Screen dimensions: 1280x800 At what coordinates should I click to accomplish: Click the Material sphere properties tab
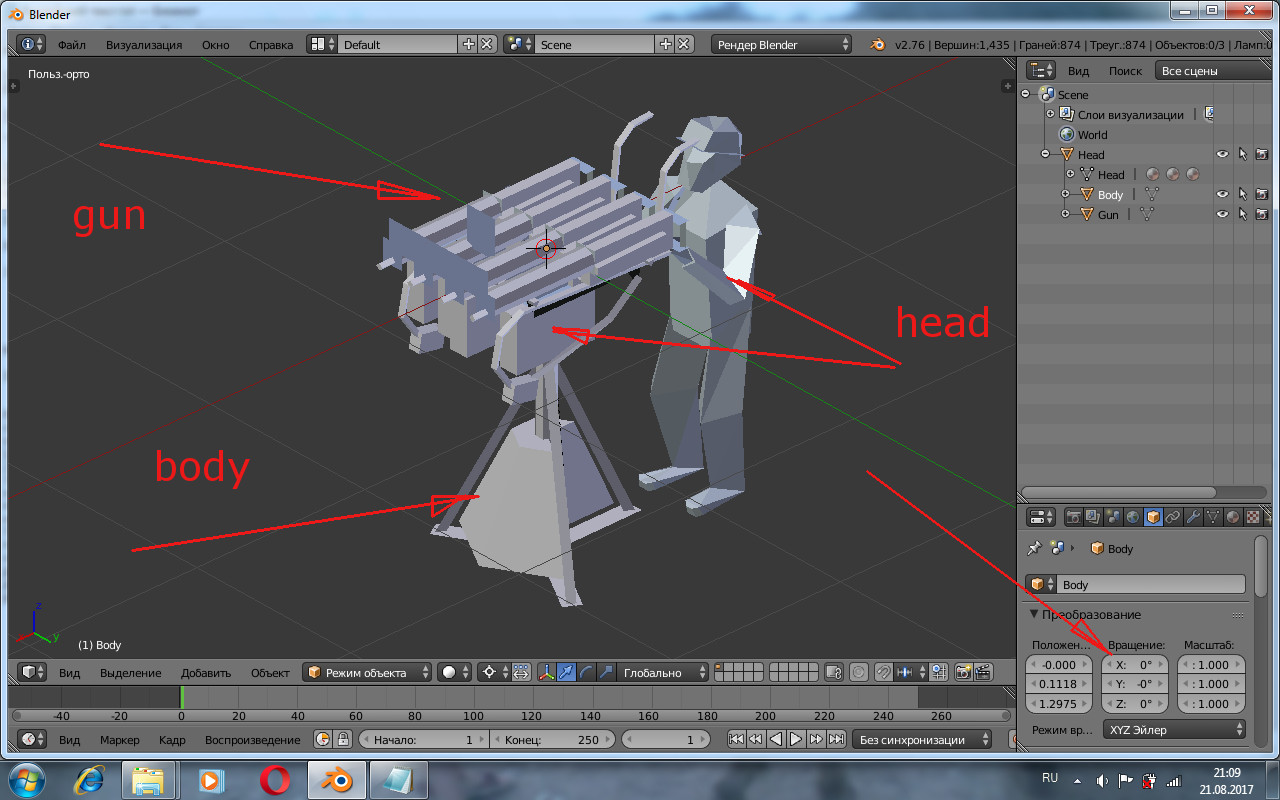[1232, 517]
